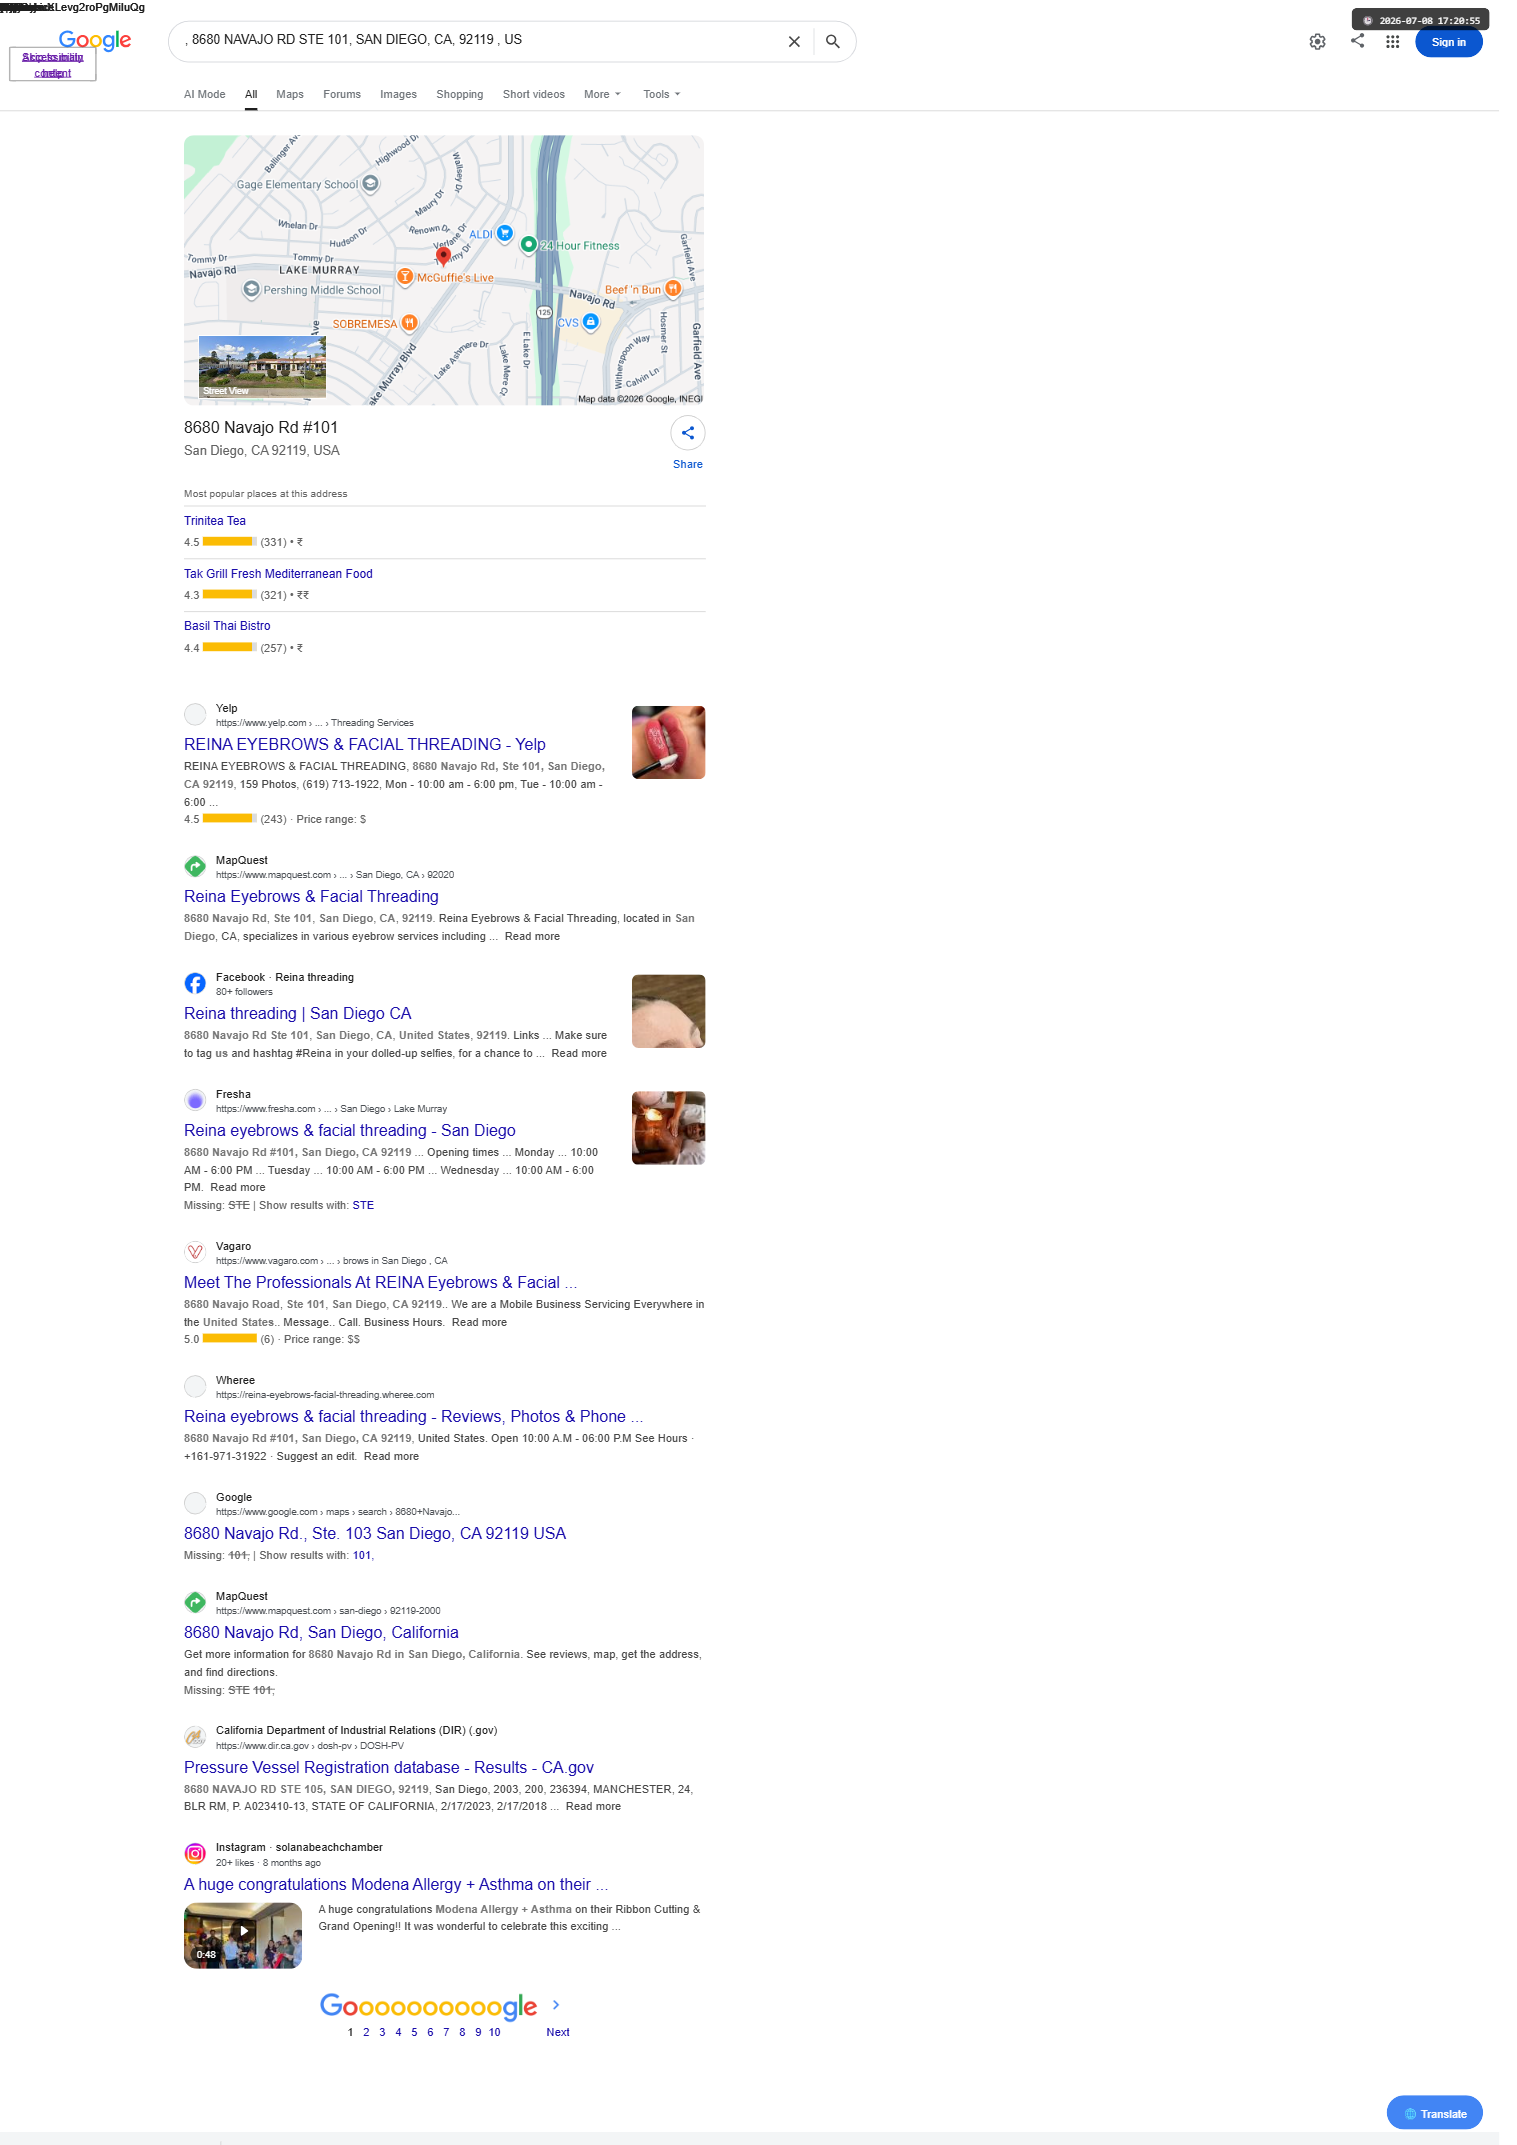
Task: Switch to the Maps tab
Action: (x=290, y=94)
